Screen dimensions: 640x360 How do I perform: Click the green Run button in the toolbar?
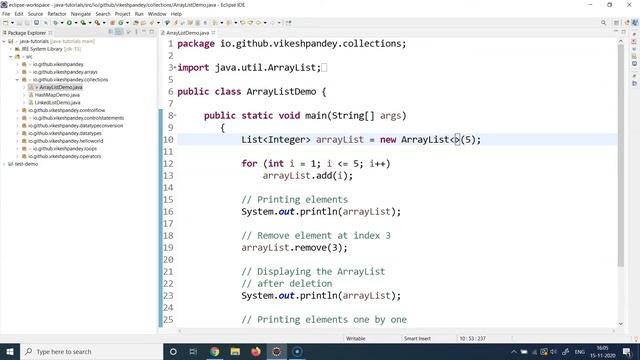[x=69, y=23]
